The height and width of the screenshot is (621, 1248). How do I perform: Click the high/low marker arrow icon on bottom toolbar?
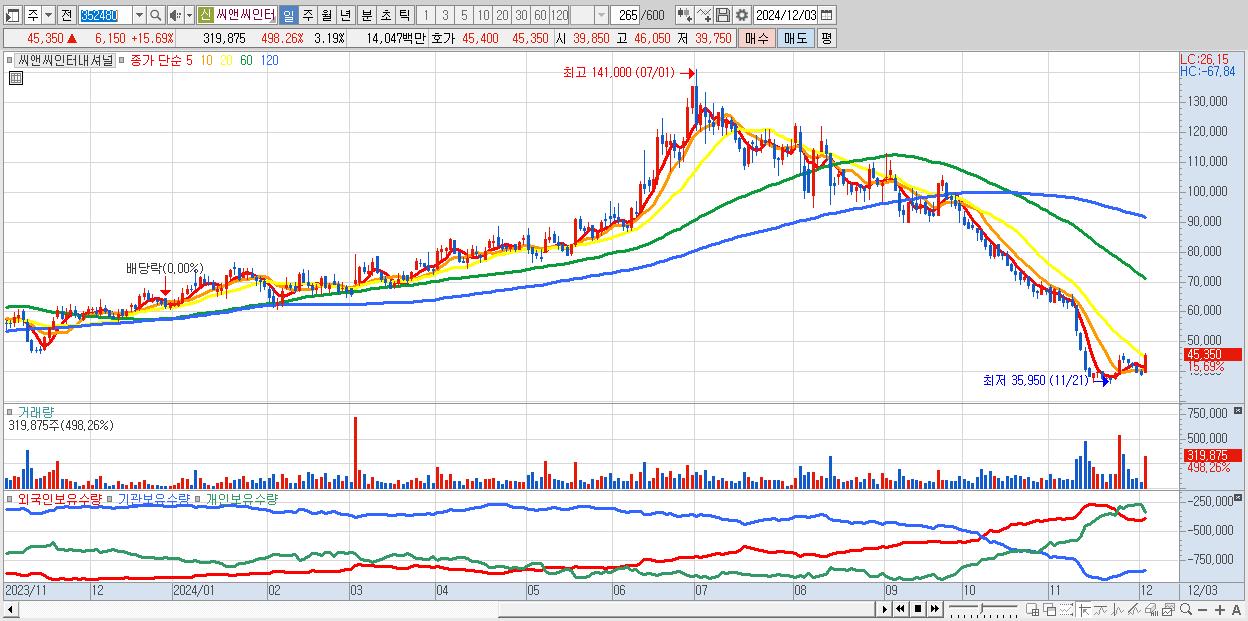coord(1084,609)
